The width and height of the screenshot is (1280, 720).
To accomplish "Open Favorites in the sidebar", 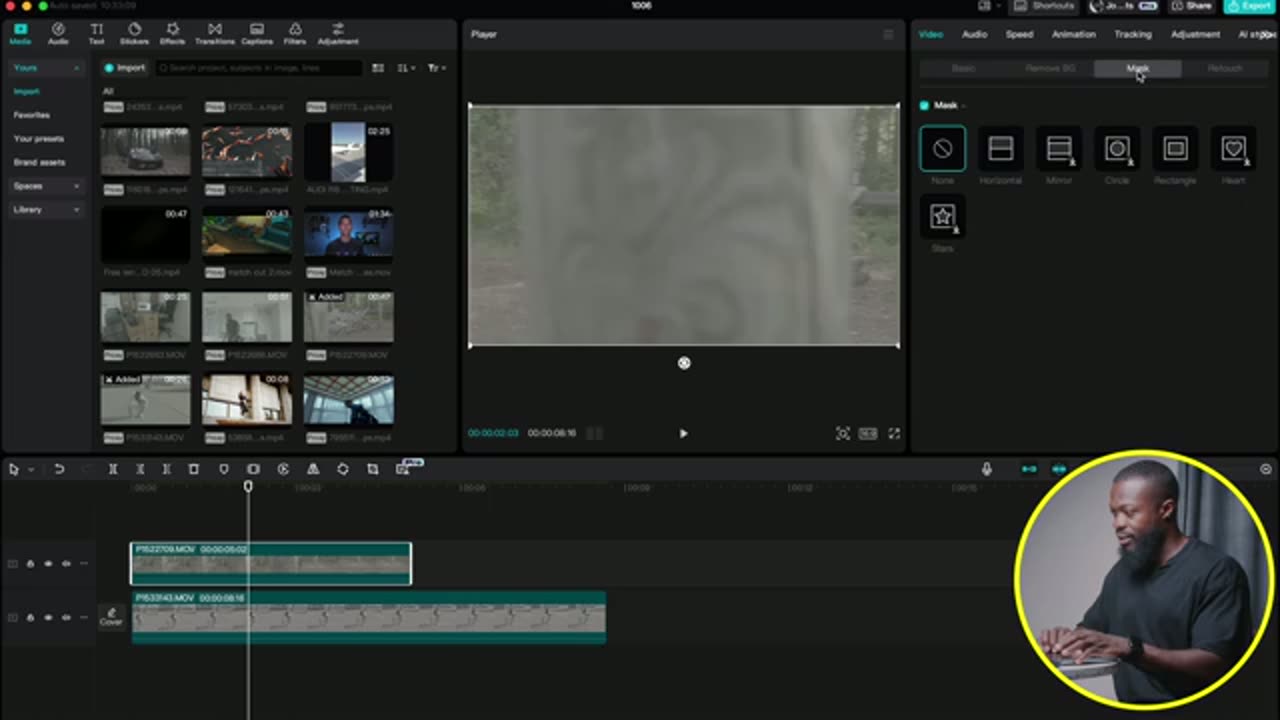I will coord(31,115).
